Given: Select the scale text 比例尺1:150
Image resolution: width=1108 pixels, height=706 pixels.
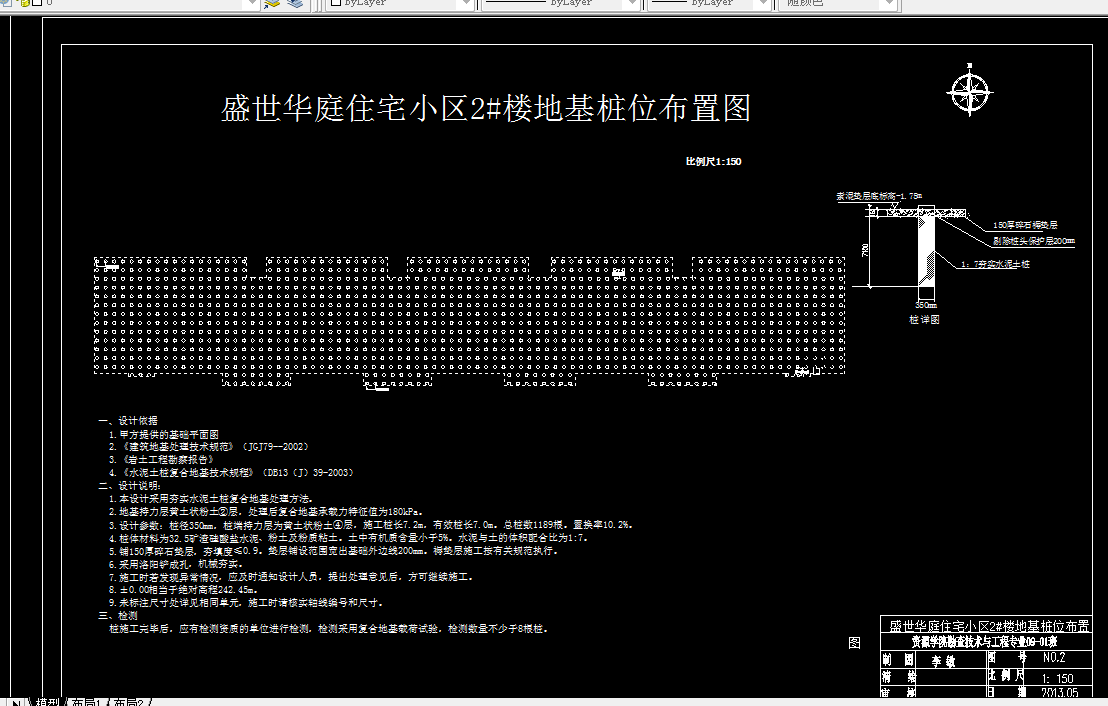Looking at the screenshot, I should tap(713, 162).
